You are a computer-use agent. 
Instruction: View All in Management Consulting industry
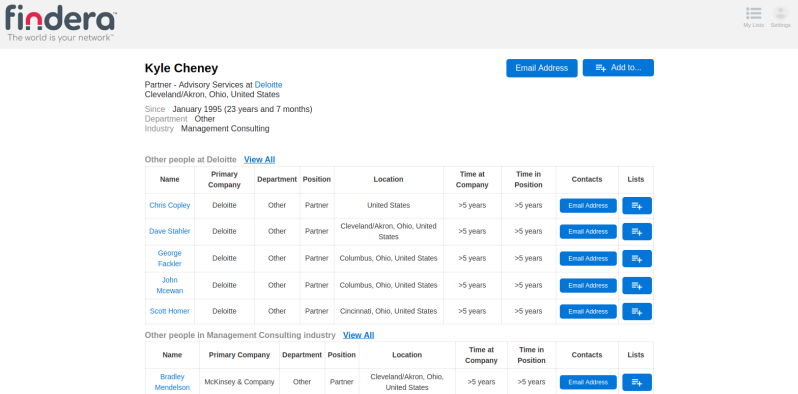[358, 335]
